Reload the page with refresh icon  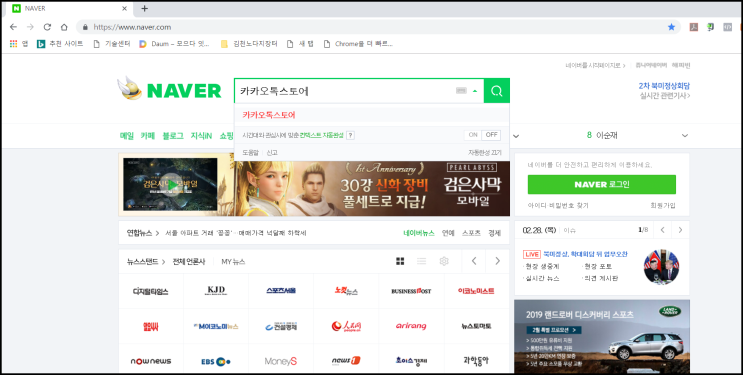coord(47,27)
